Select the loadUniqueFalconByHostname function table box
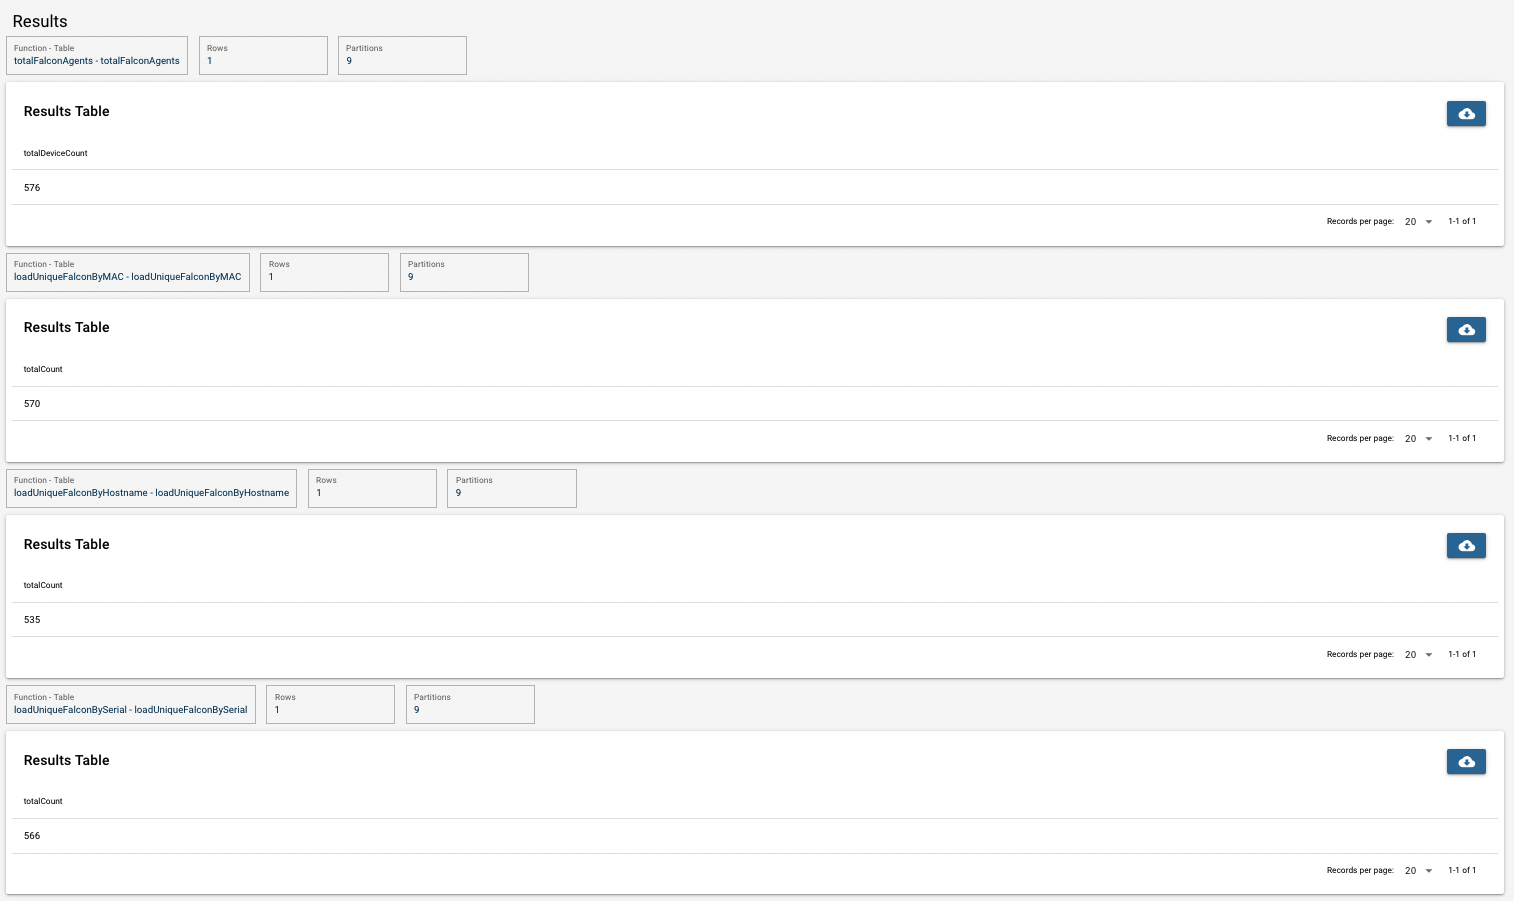 tap(151, 488)
